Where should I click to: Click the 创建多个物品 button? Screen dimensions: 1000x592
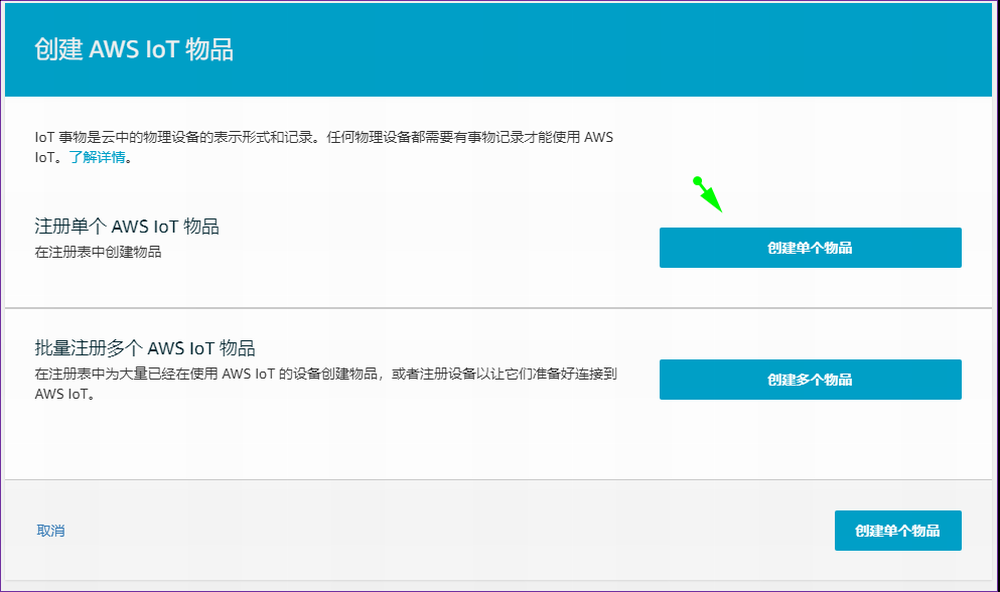tap(810, 380)
